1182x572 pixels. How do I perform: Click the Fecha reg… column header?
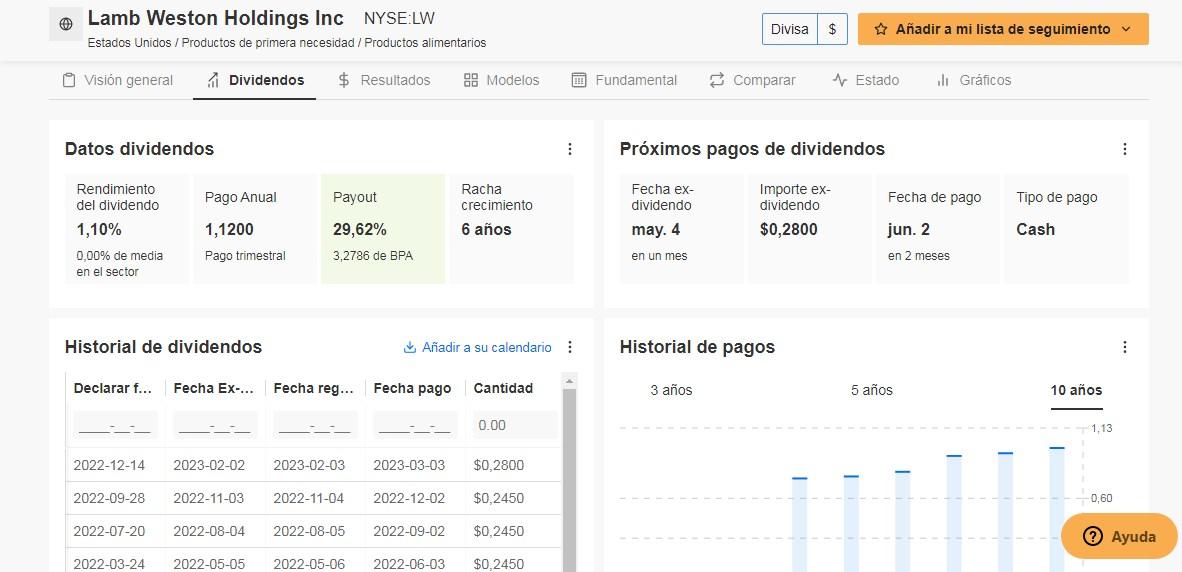[x=315, y=388]
